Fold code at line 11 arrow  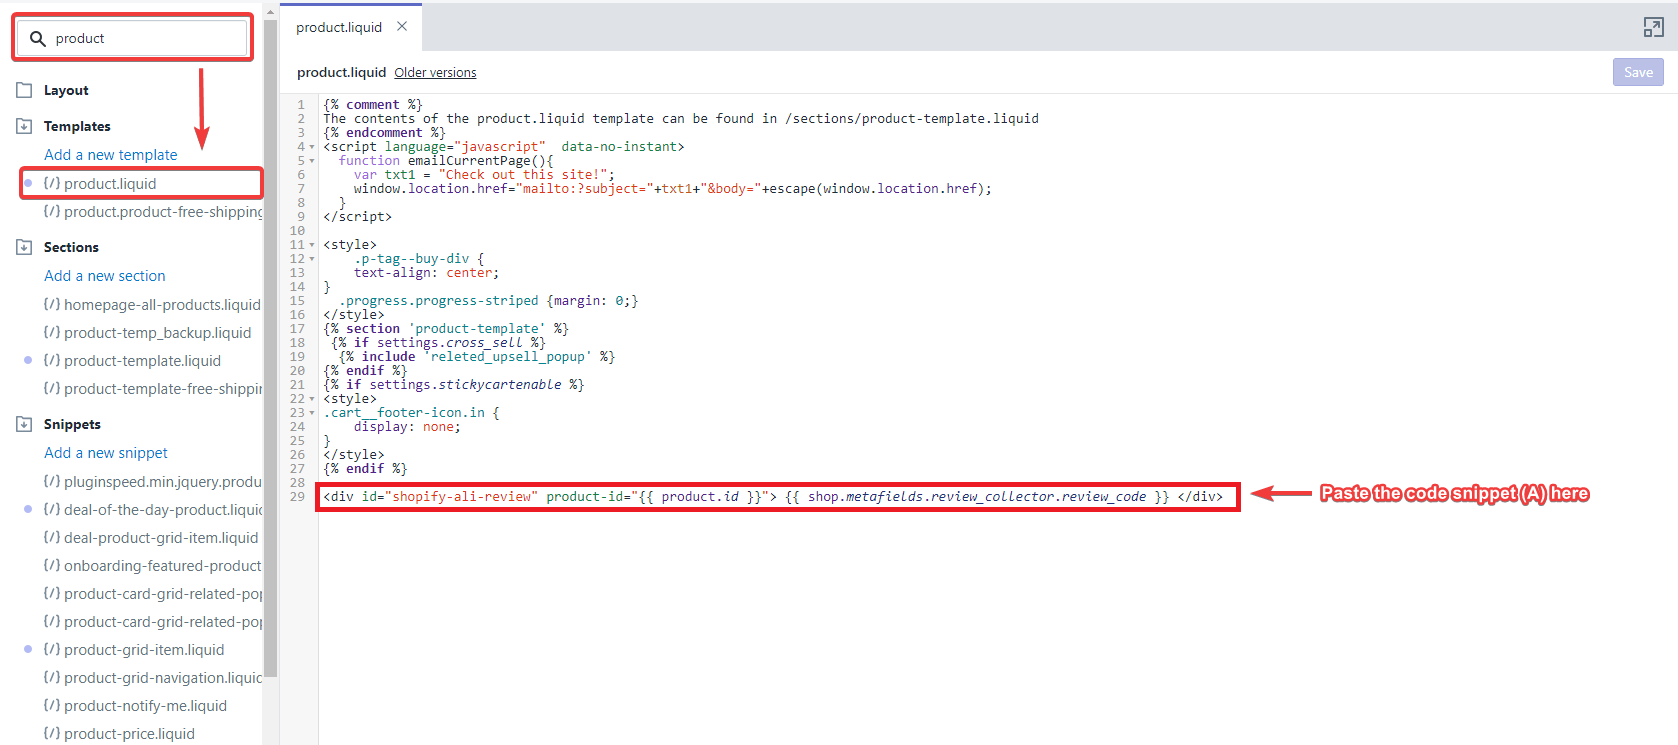click(312, 245)
